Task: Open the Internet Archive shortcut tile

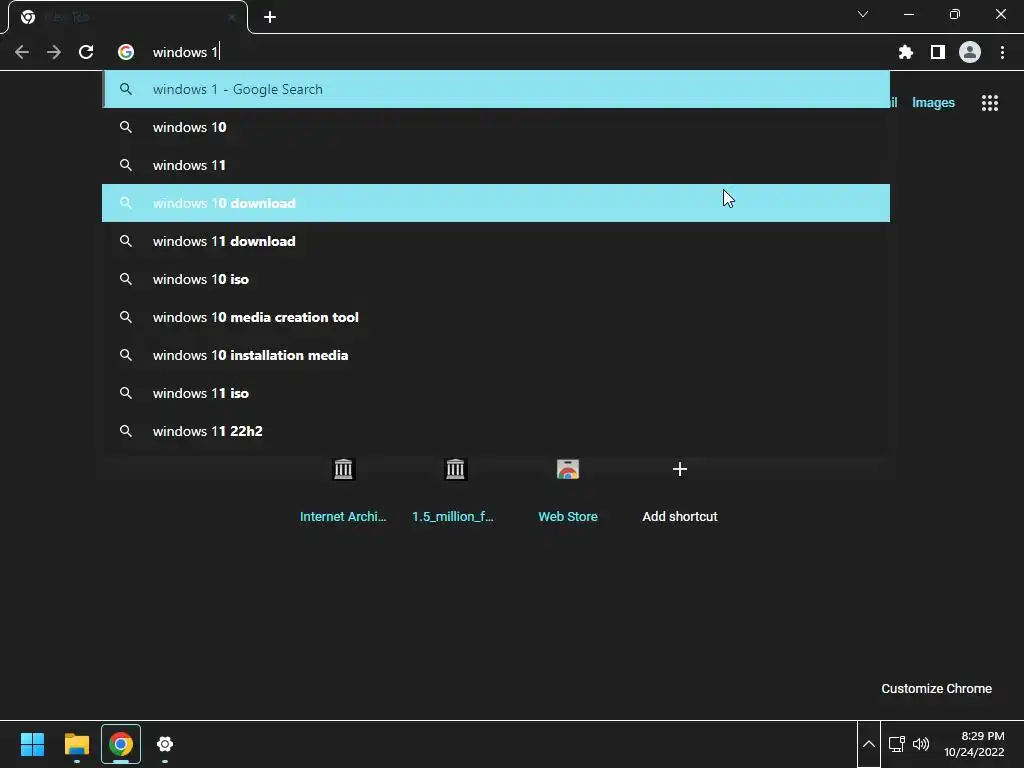Action: tap(343, 491)
